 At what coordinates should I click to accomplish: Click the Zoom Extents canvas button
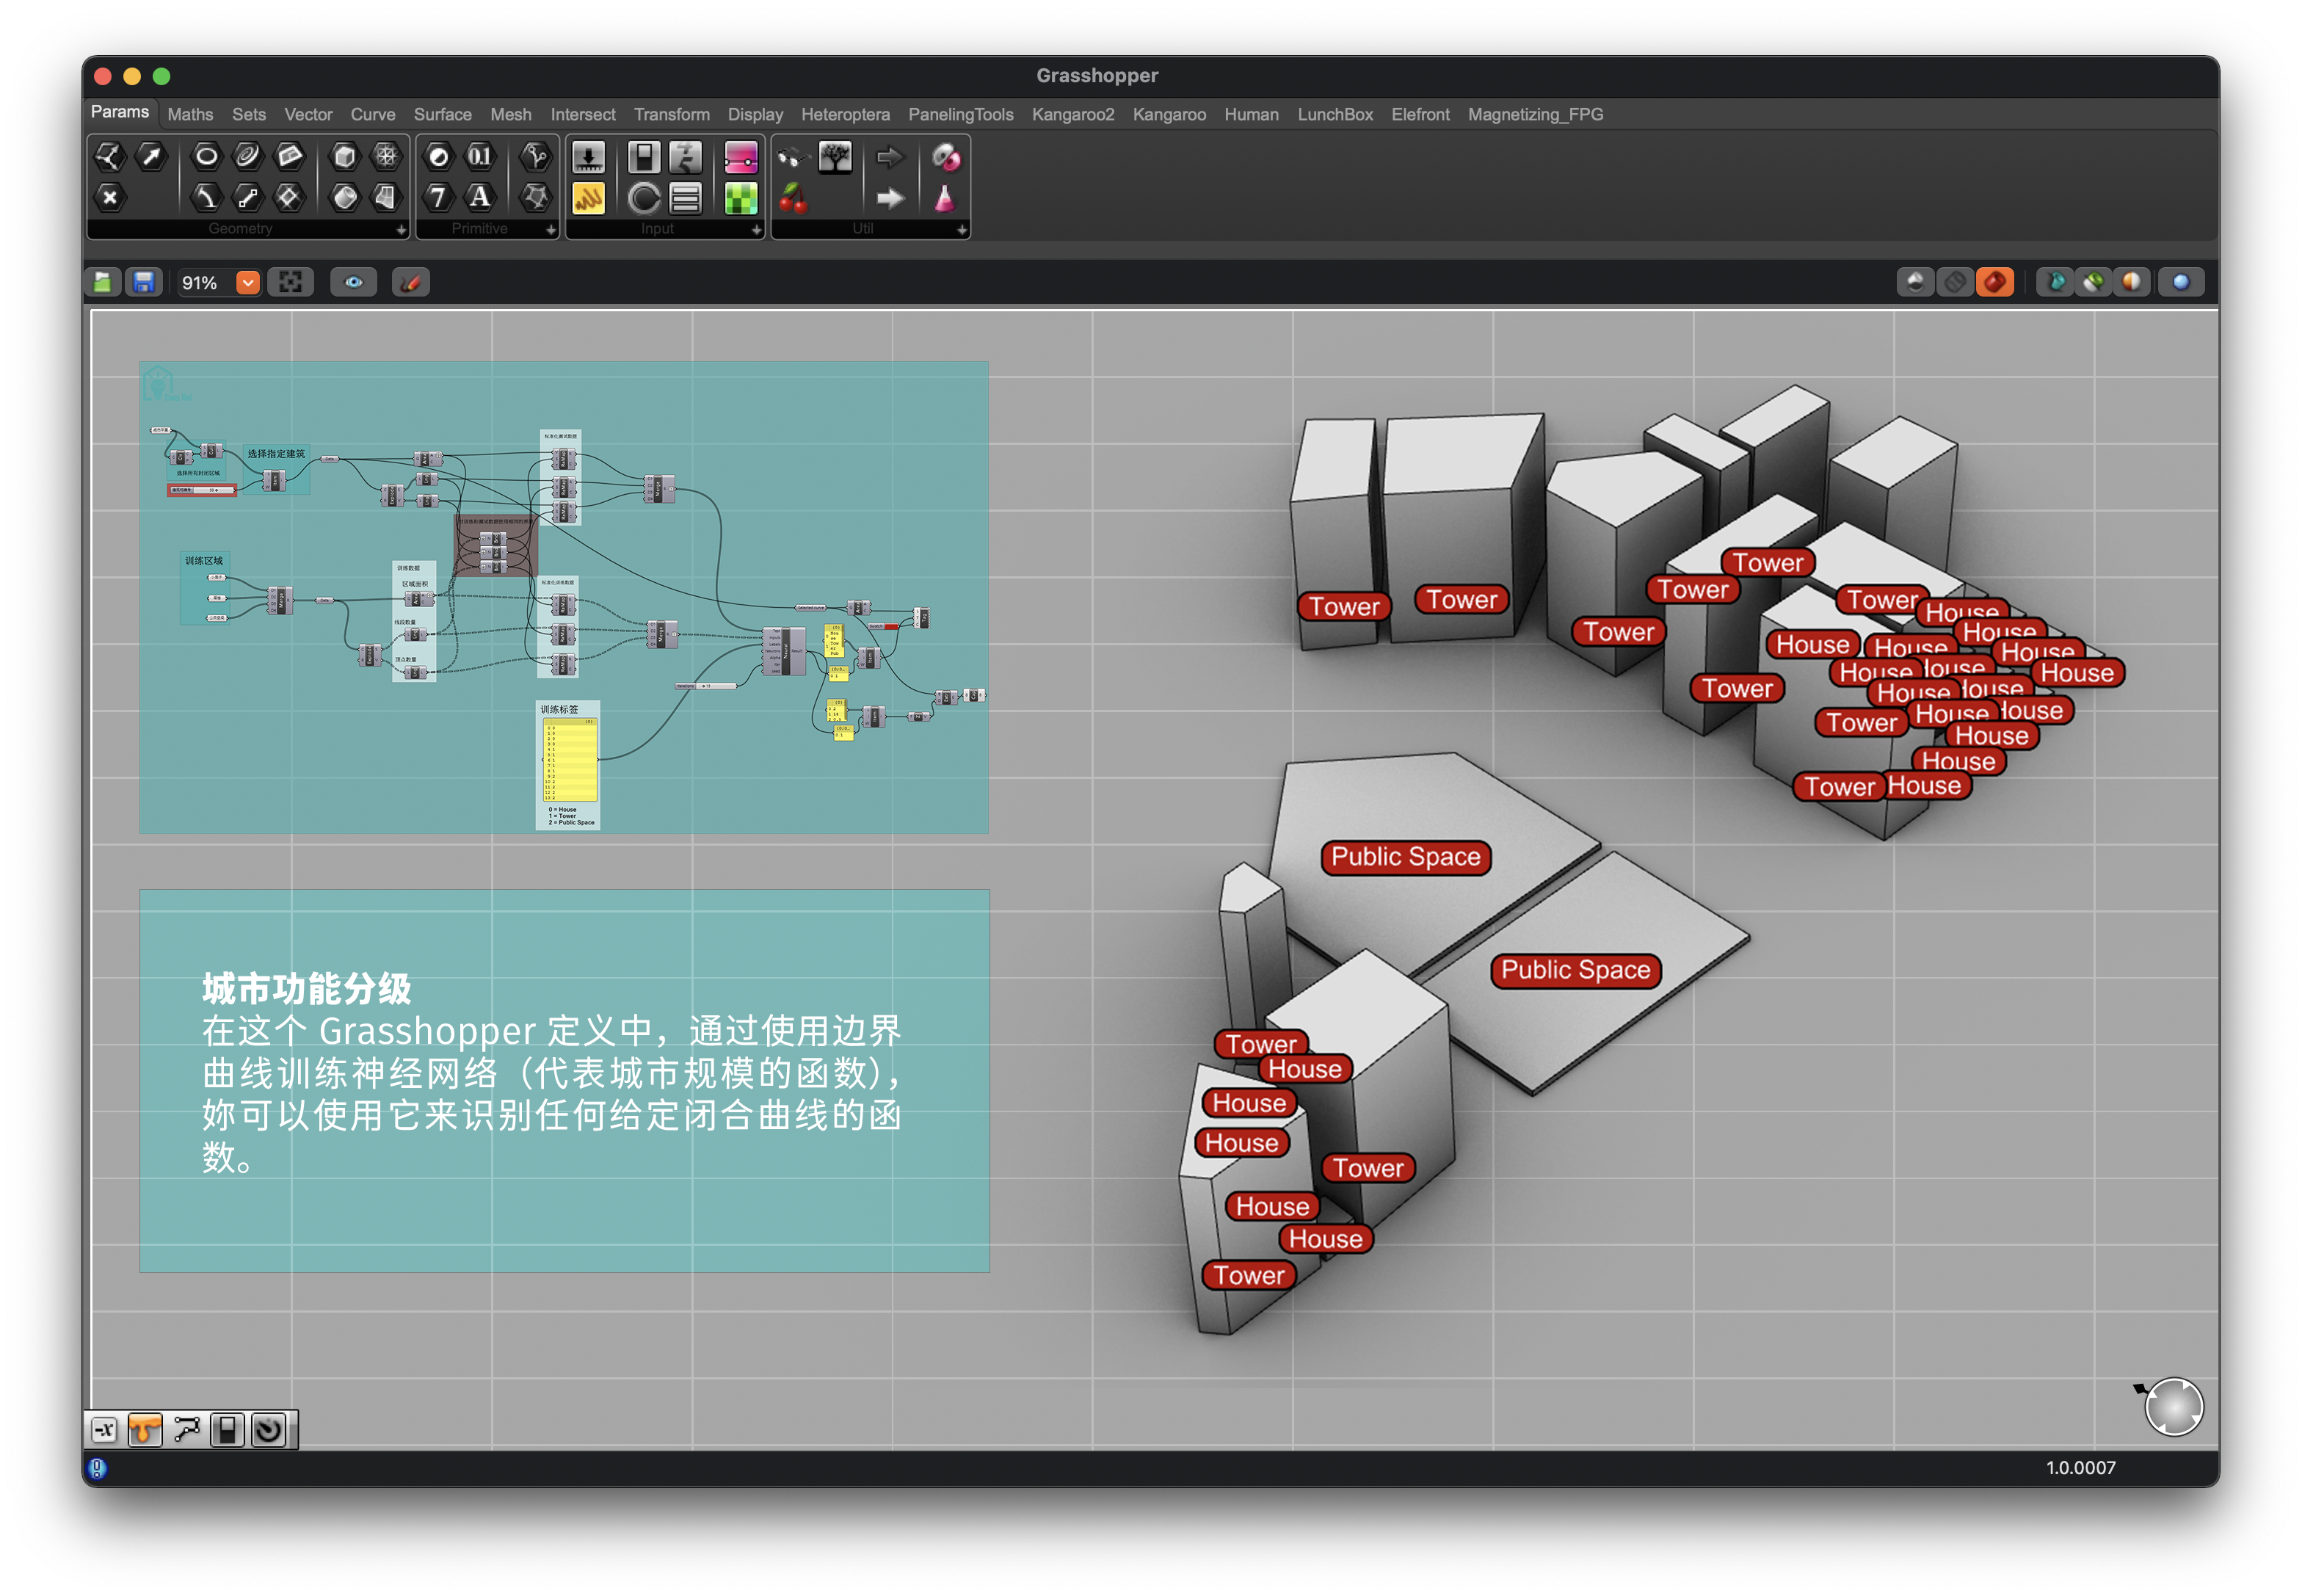tap(290, 283)
